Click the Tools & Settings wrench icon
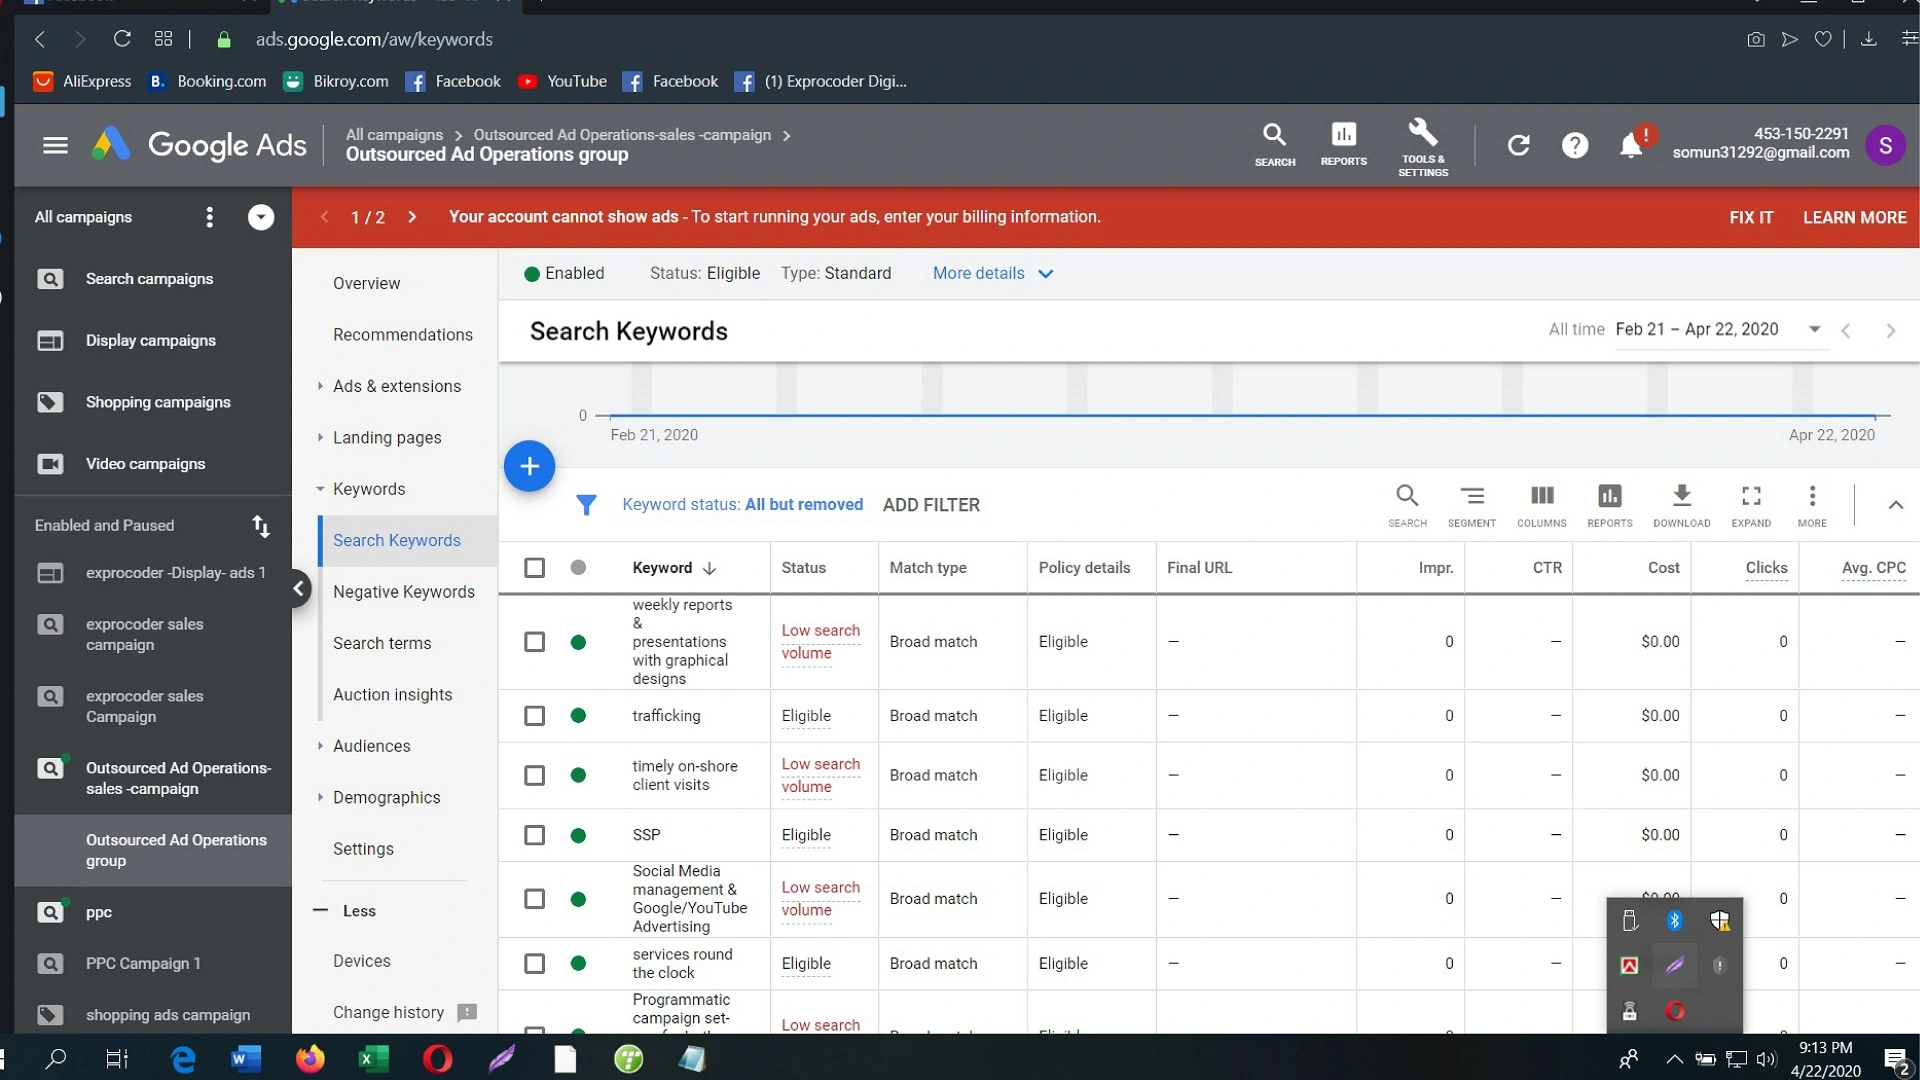Image resolution: width=1920 pixels, height=1080 pixels. pyautogui.click(x=1422, y=134)
